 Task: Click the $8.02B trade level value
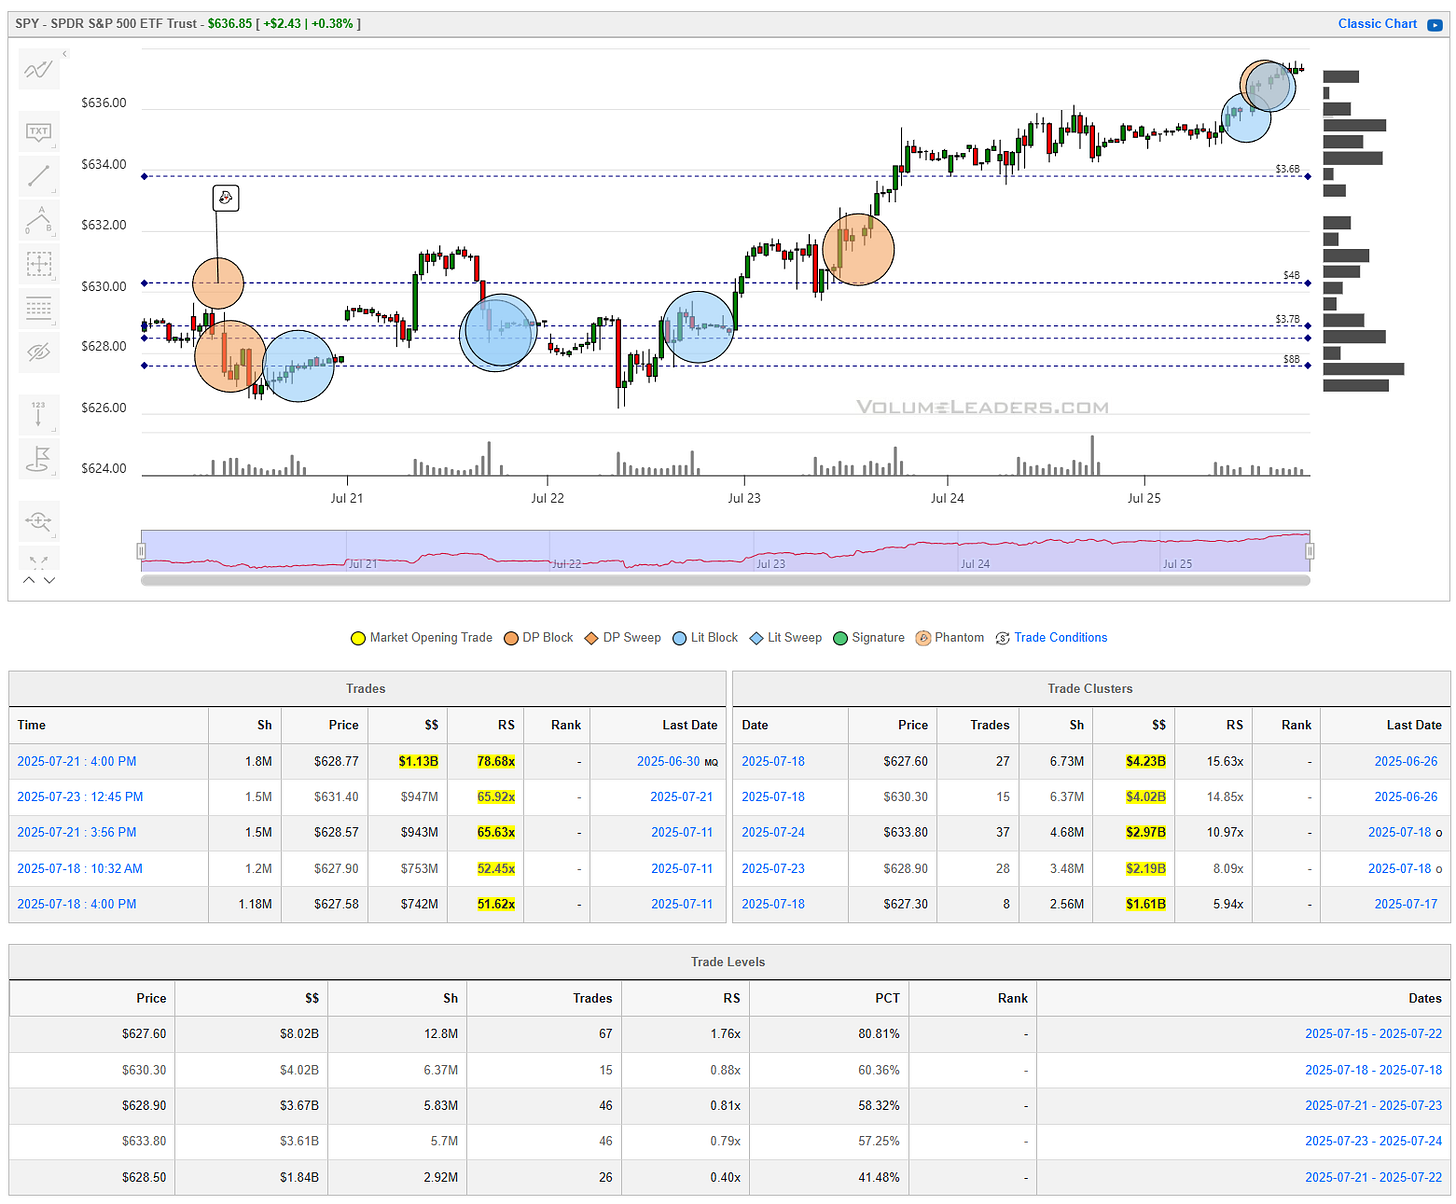coord(299,1034)
